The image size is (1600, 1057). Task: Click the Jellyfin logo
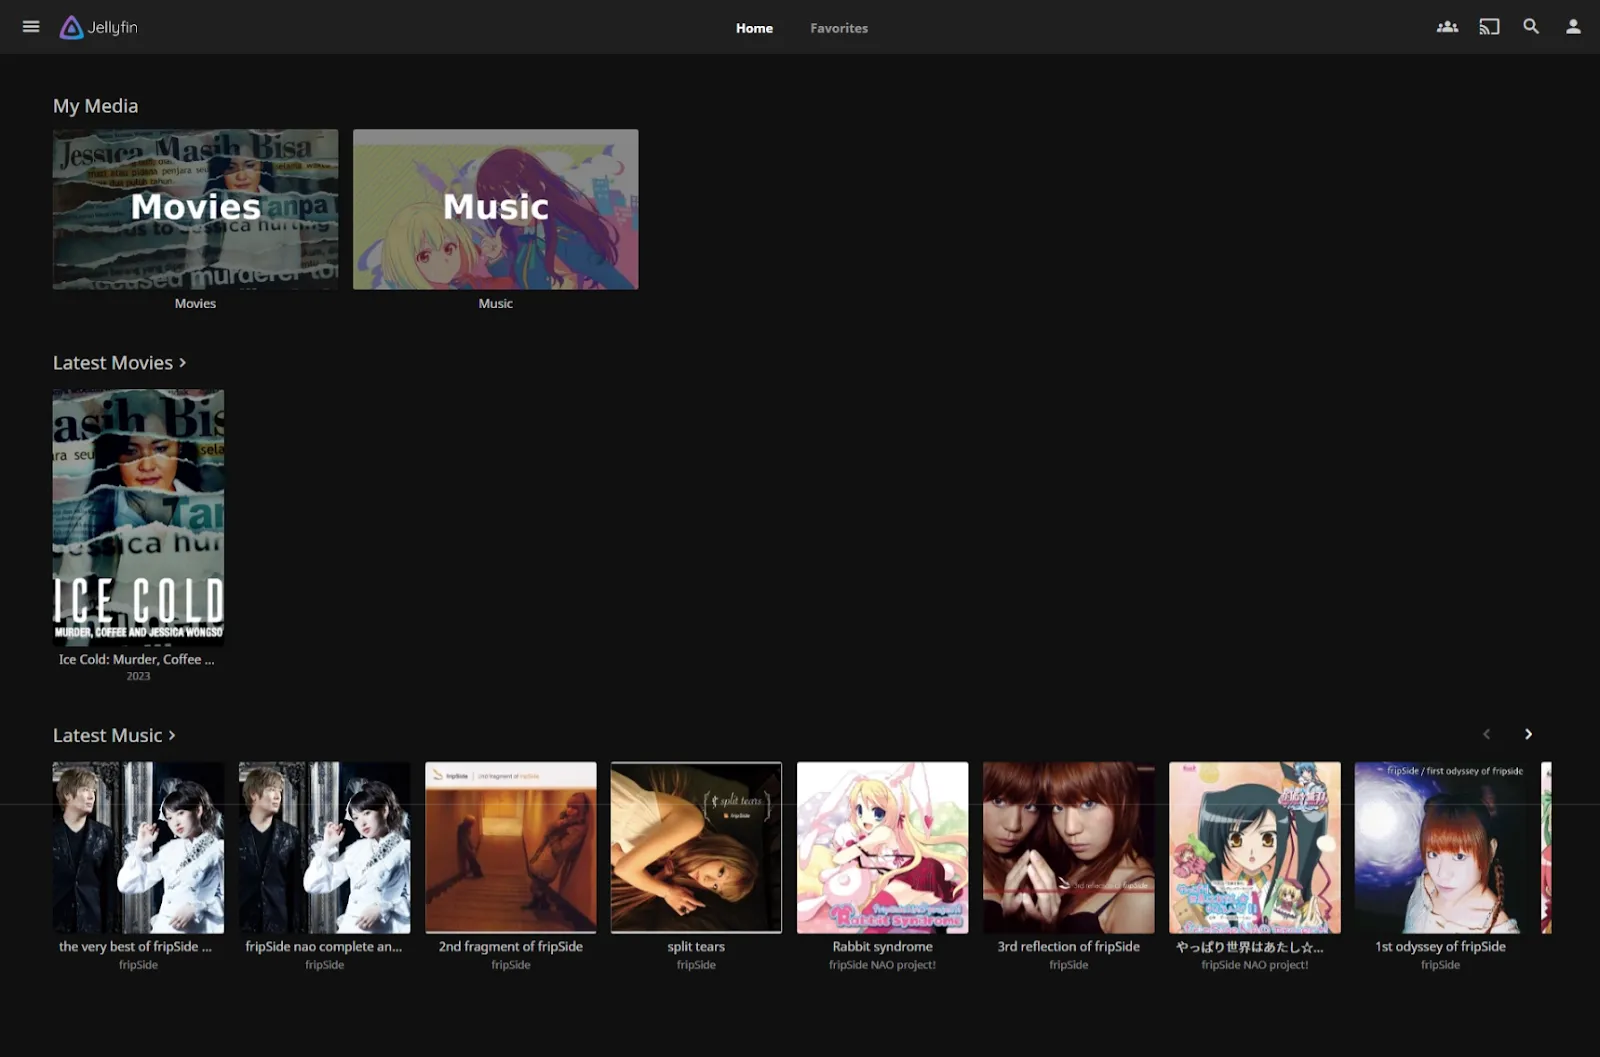click(98, 27)
